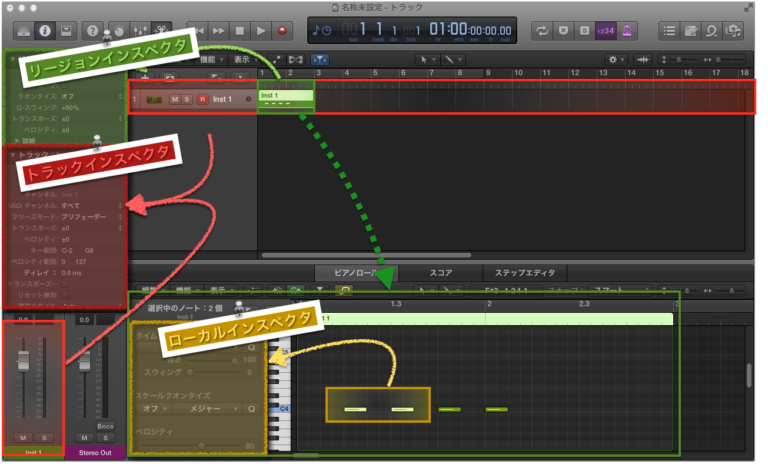Show Smart Controls knob button
This screenshot has width=768, height=468.
[119, 31]
